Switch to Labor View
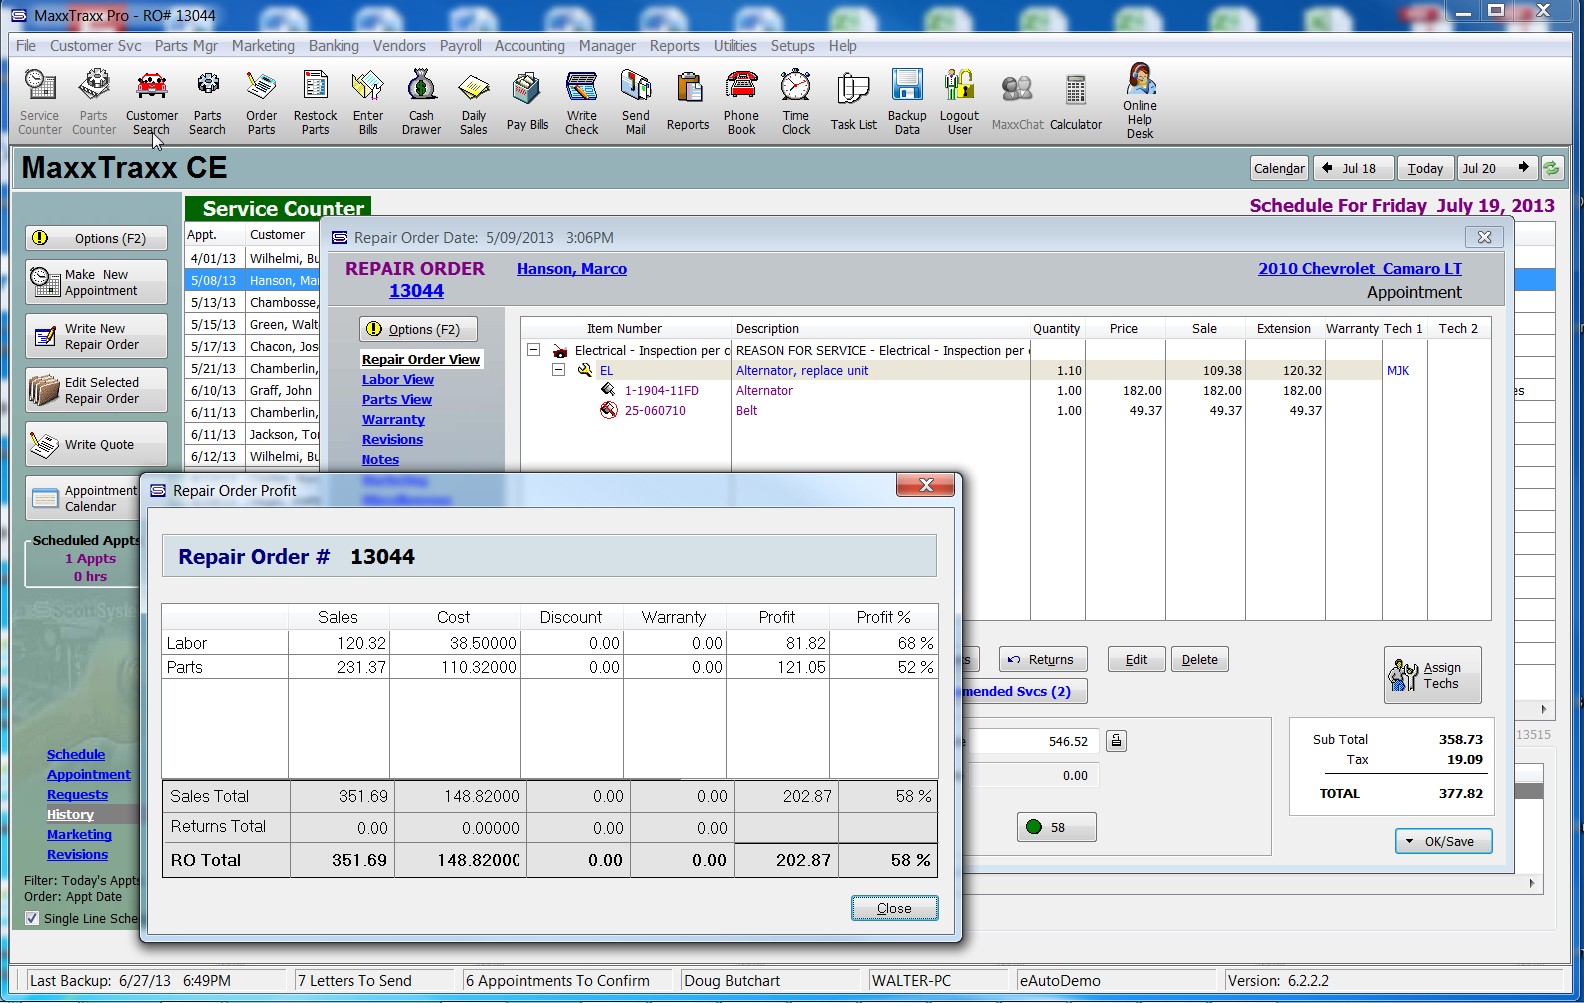The image size is (1584, 1003). [398, 380]
